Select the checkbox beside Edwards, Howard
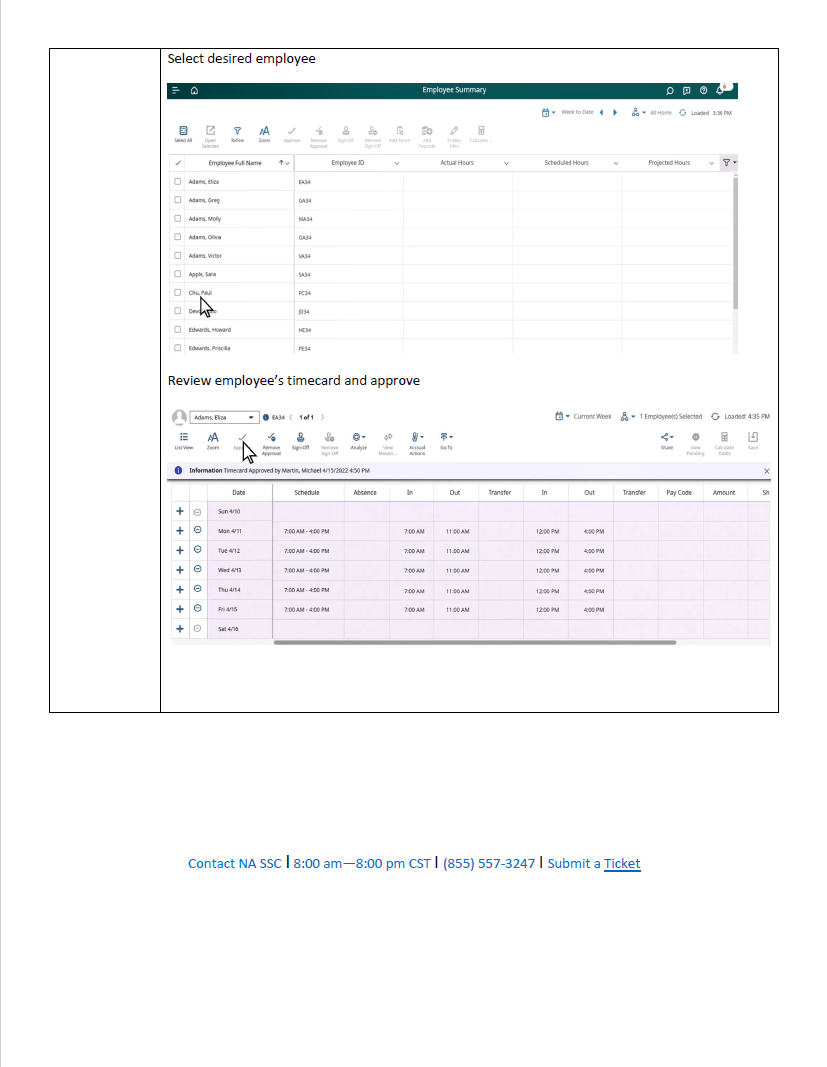The height and width of the screenshot is (1067, 827). click(178, 329)
